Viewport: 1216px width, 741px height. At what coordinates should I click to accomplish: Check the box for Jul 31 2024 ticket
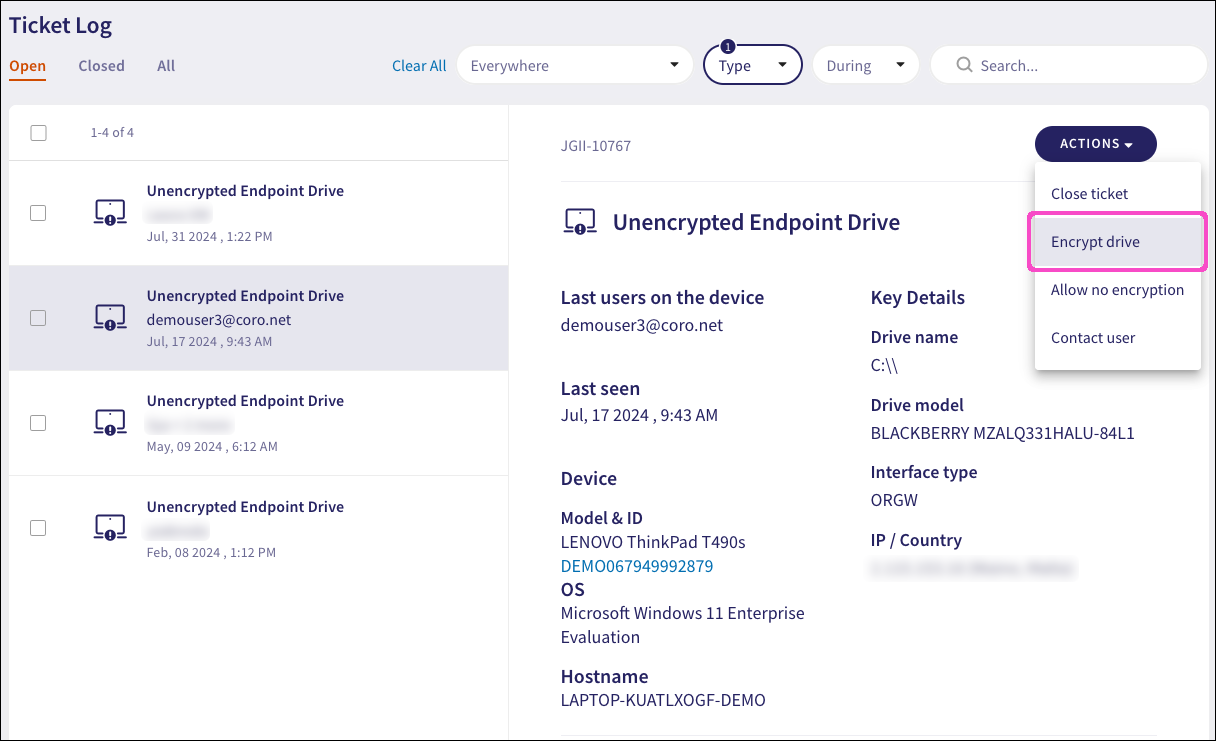(38, 213)
